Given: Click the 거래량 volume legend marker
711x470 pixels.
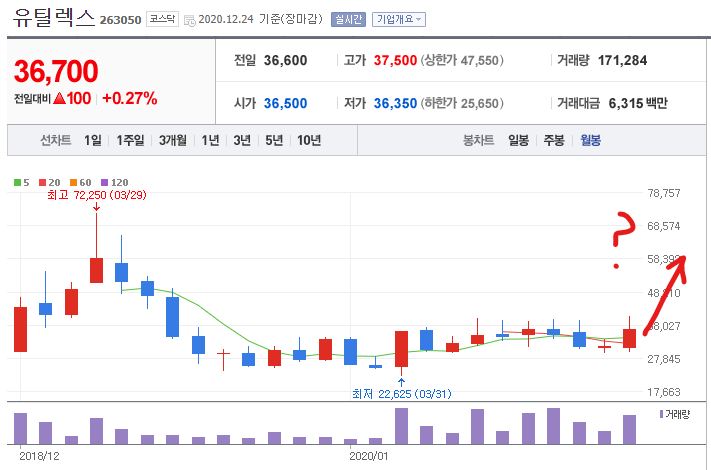Looking at the screenshot, I should (x=661, y=414).
